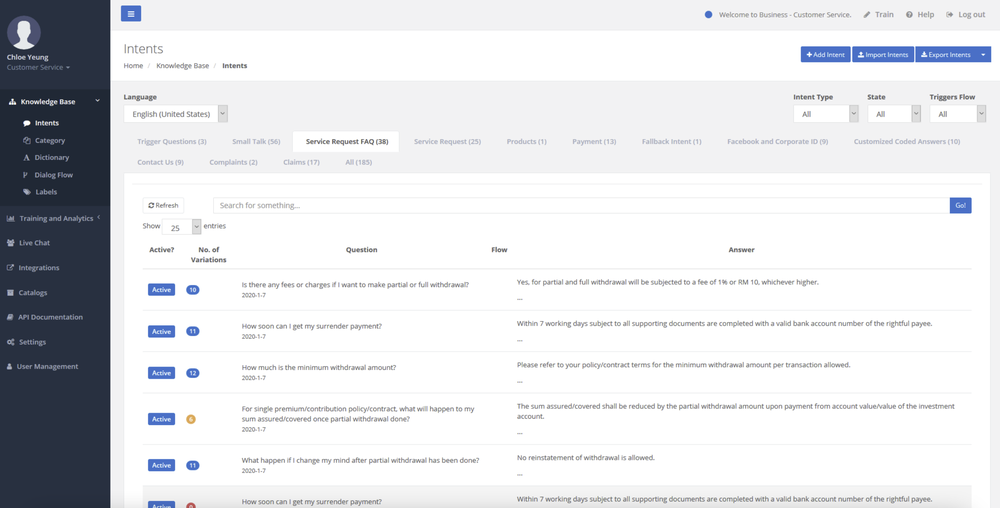This screenshot has width=1000, height=508.
Task: Go to API Documentation in sidebar
Action: point(50,317)
